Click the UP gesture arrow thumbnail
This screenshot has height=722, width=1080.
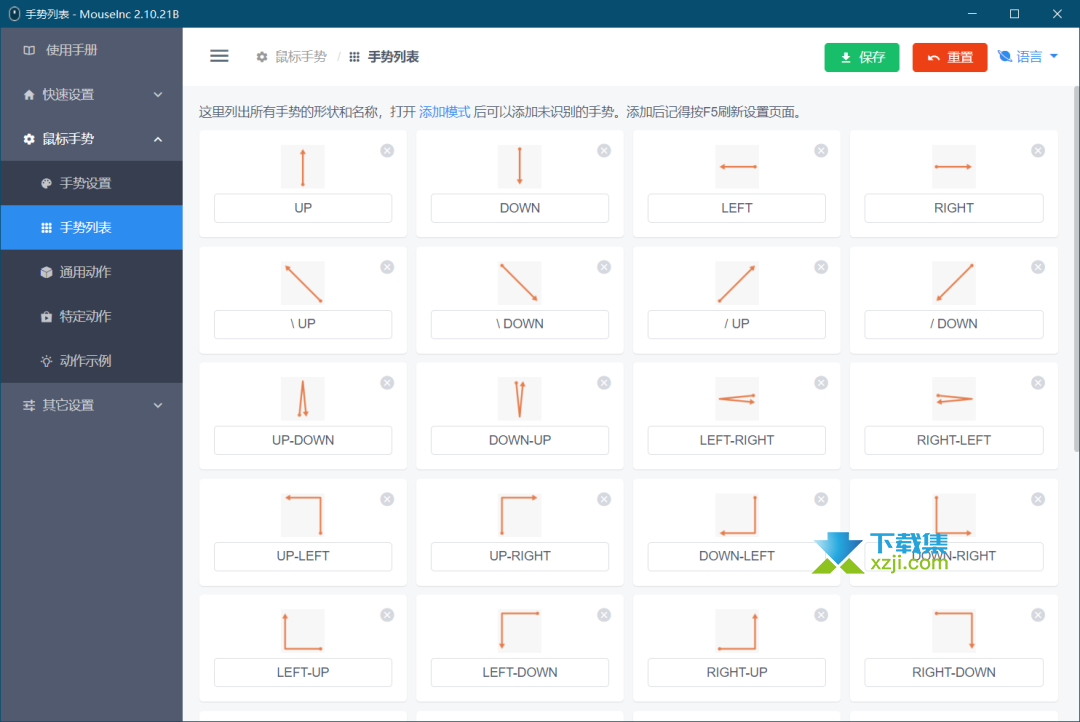[302, 167]
